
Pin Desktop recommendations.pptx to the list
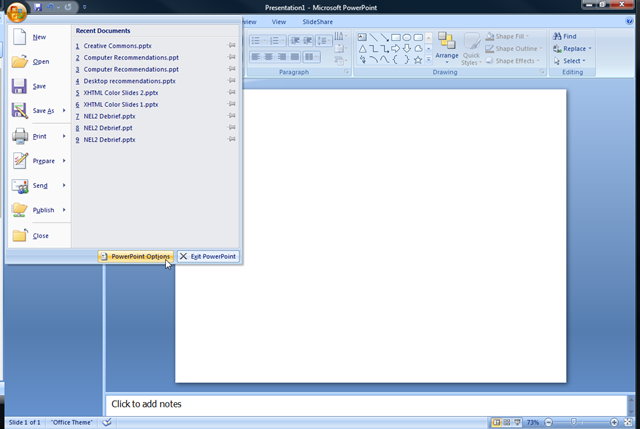click(232, 80)
